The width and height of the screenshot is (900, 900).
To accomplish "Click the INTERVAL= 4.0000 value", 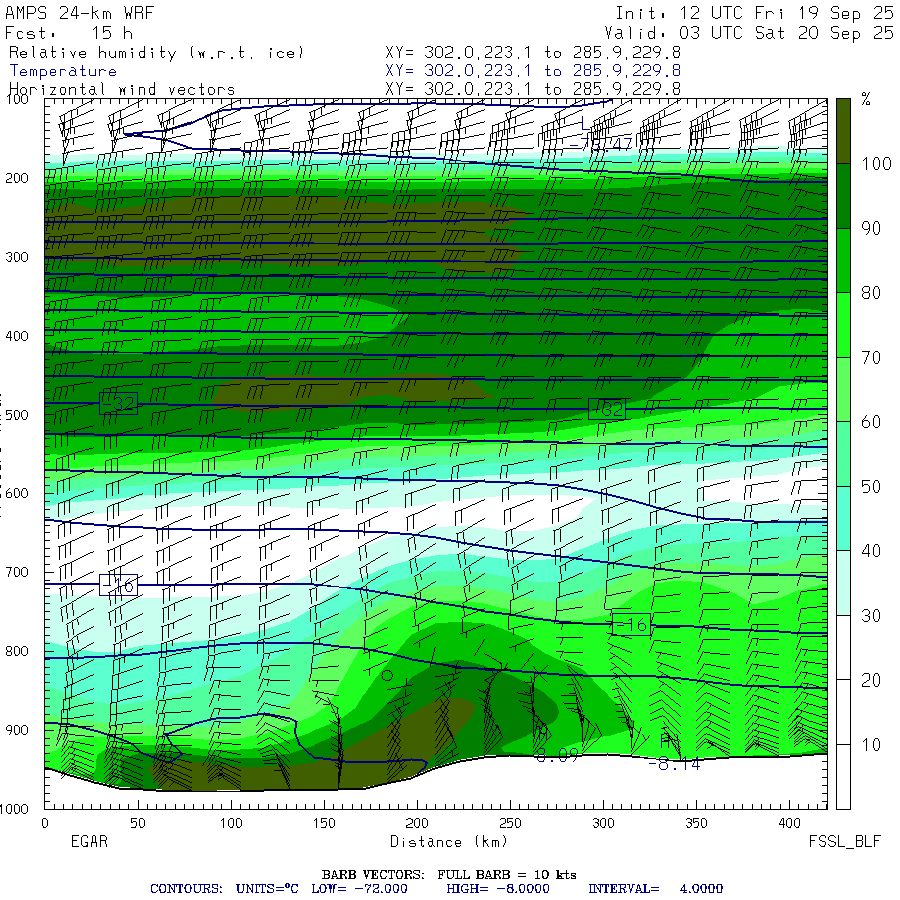I will tap(655, 889).
